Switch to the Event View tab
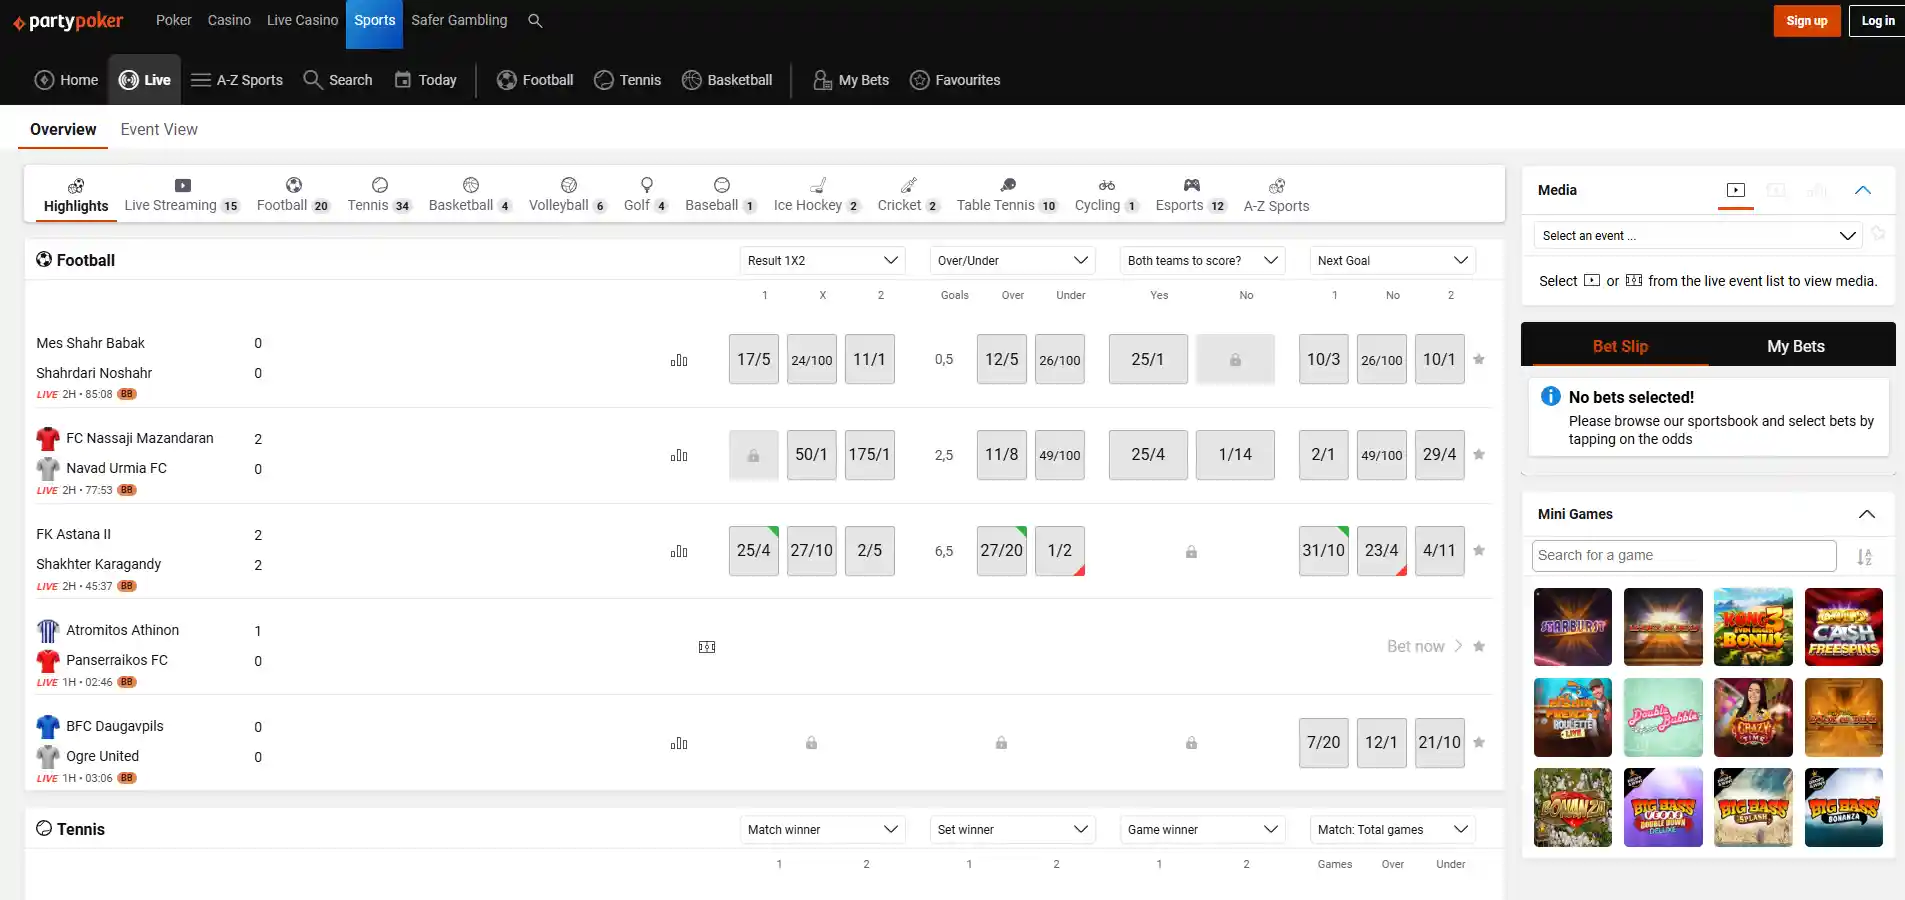 (x=159, y=129)
